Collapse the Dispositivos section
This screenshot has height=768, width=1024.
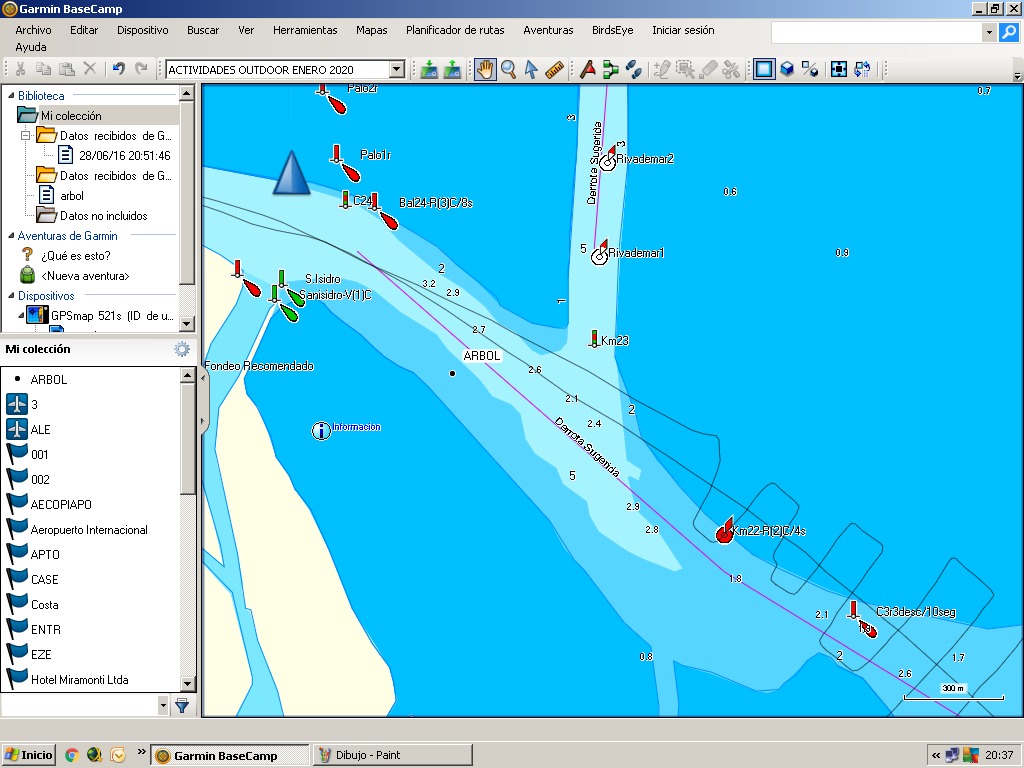[11, 296]
